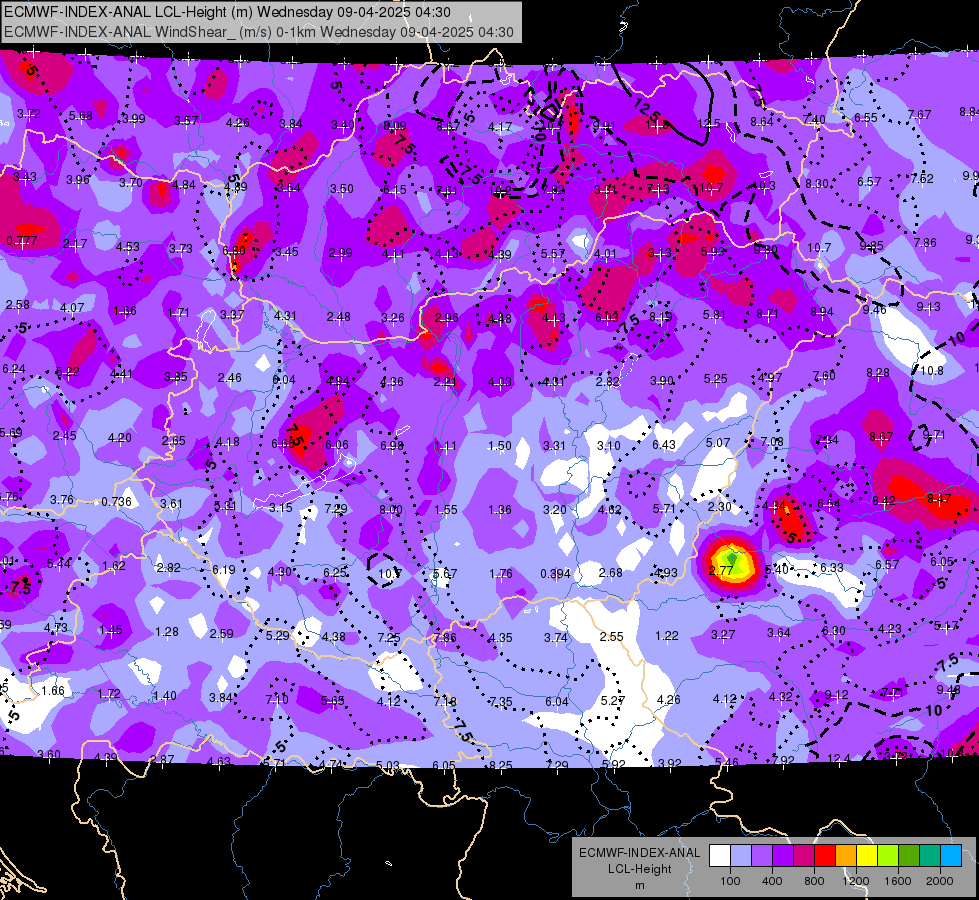Image resolution: width=979 pixels, height=900 pixels.
Task: Click the grid value 7.86
Action: click(925, 242)
